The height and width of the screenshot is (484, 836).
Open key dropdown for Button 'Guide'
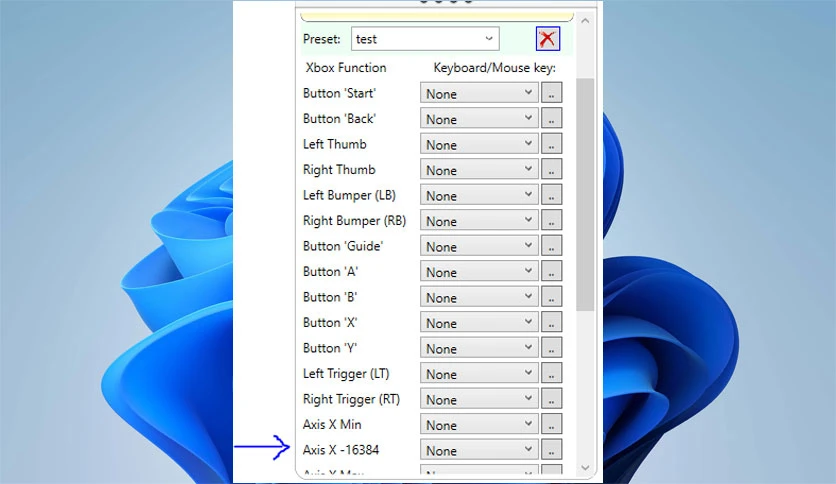coord(479,247)
